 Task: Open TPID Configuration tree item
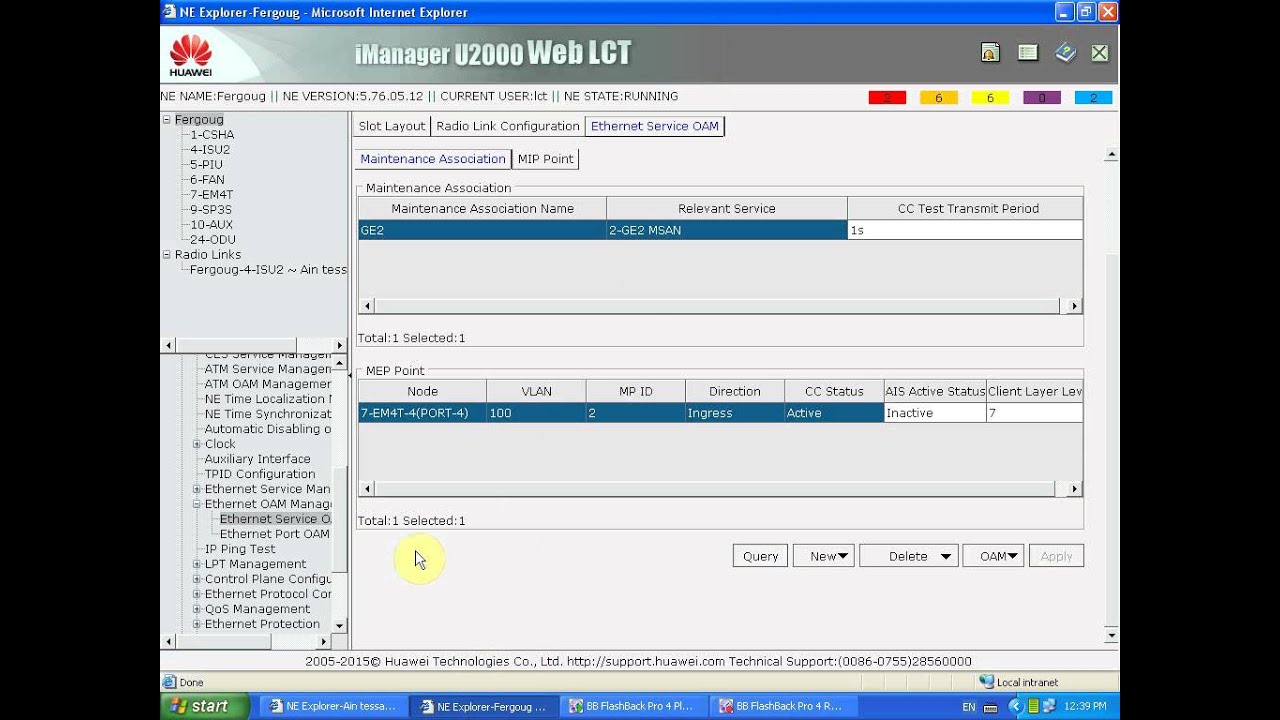260,474
